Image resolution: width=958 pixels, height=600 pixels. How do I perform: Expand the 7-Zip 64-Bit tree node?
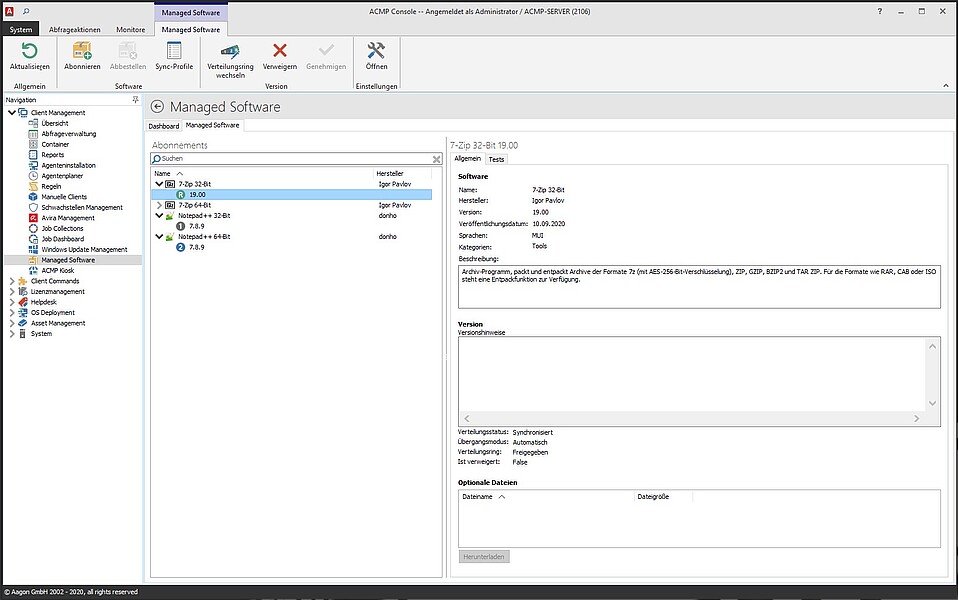[x=159, y=205]
